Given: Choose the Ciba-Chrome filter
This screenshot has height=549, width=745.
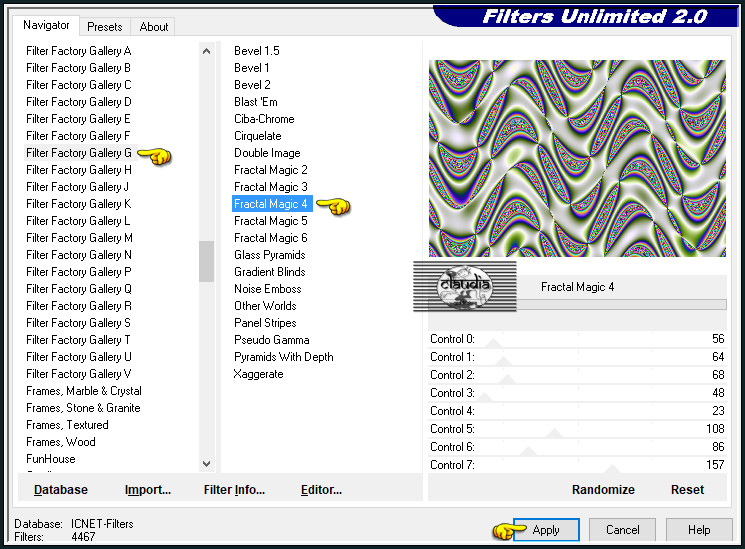Looking at the screenshot, I should 264,119.
